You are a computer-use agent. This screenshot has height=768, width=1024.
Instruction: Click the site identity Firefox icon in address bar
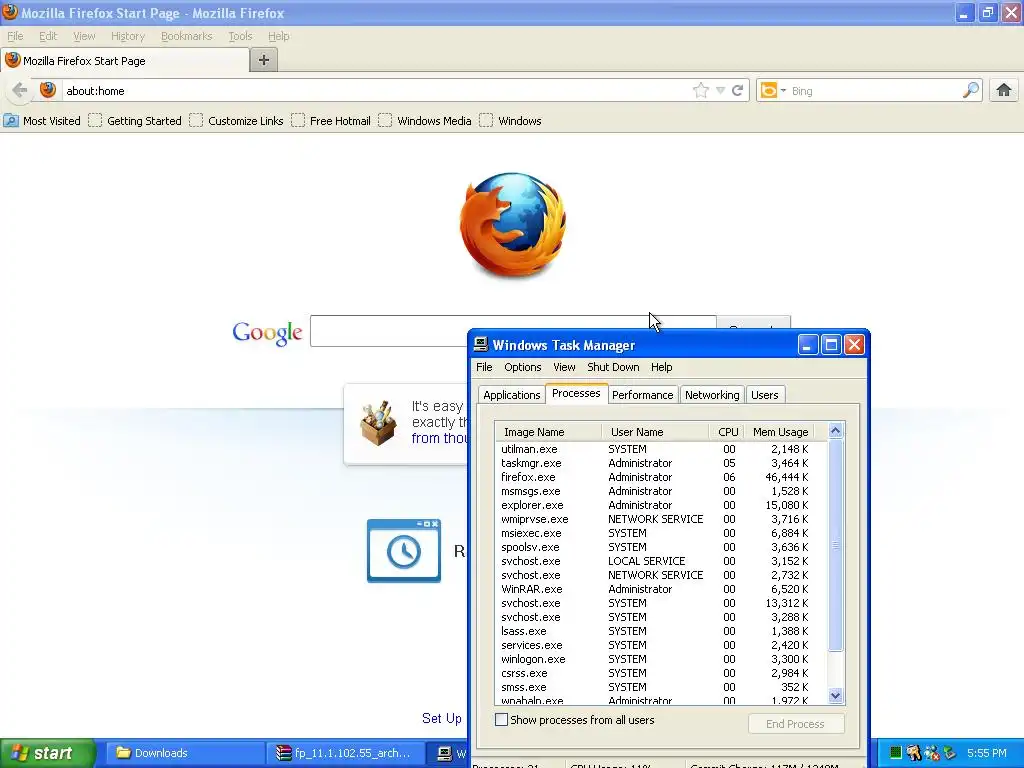[x=48, y=90]
